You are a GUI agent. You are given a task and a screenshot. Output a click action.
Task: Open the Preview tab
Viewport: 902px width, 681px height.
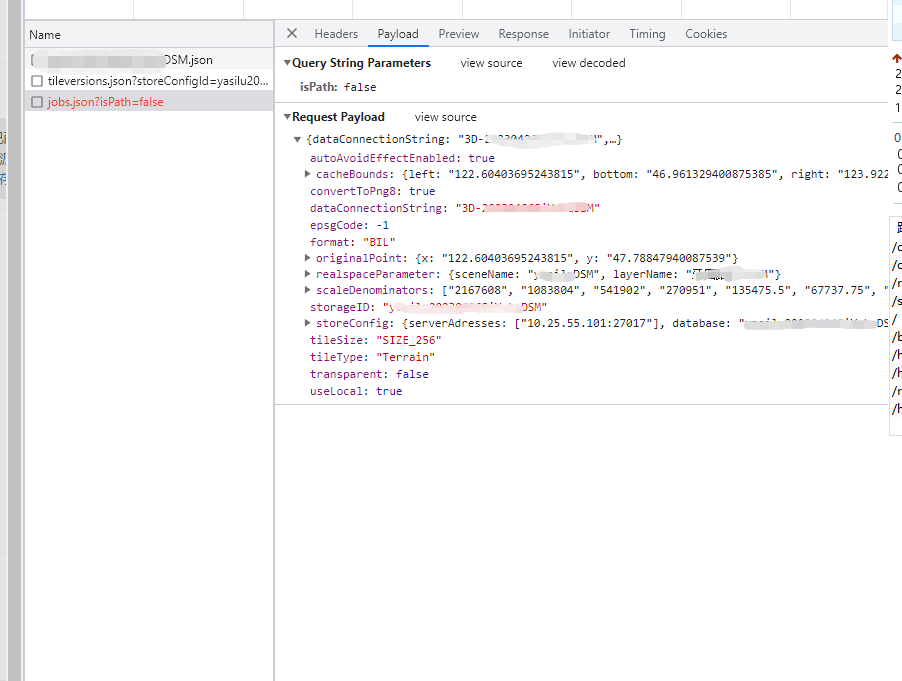click(458, 34)
